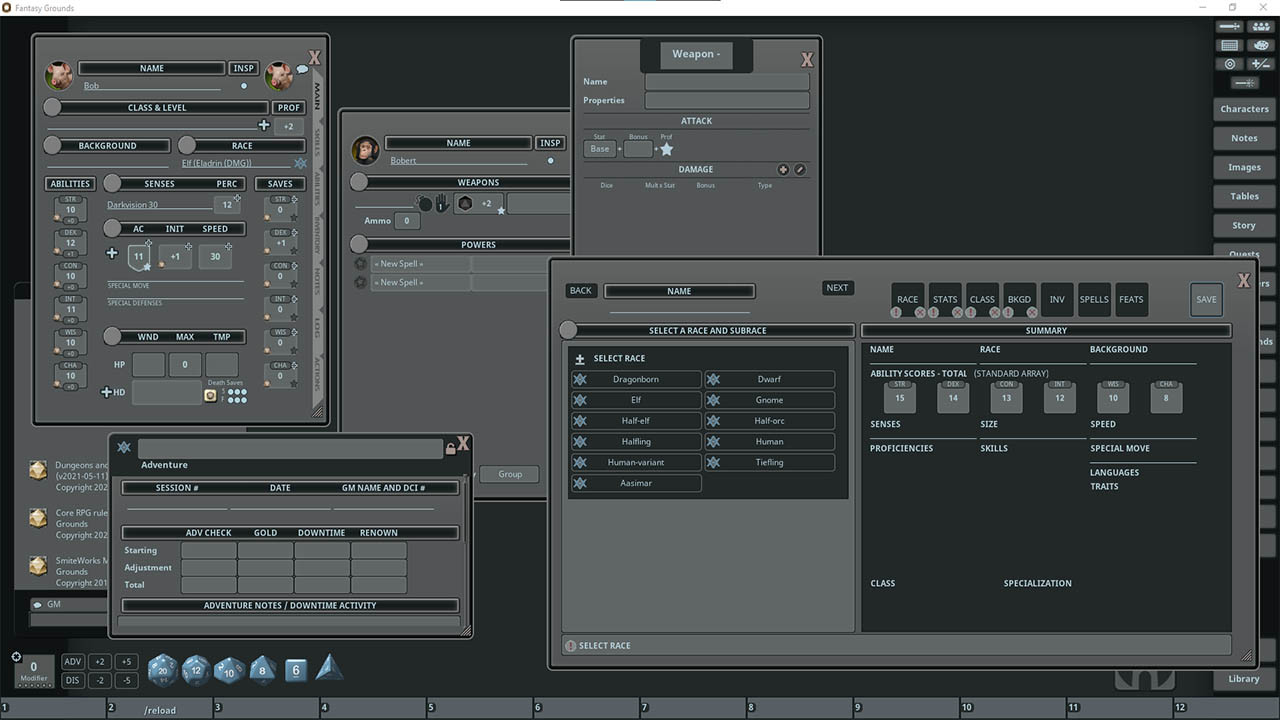Toggle DIS for disadvantage rolls
This screenshot has height=720, width=1280.
(72, 679)
